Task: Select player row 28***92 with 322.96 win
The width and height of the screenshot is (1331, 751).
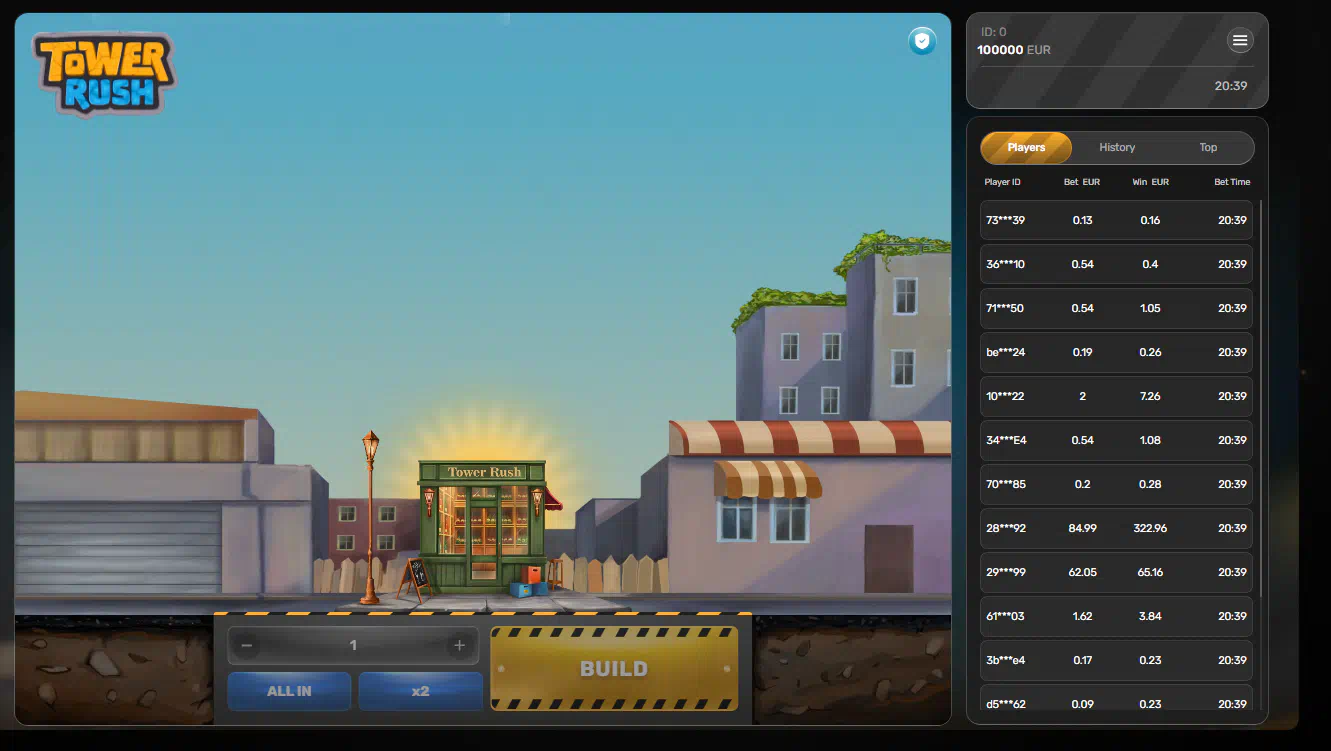Action: (1116, 528)
